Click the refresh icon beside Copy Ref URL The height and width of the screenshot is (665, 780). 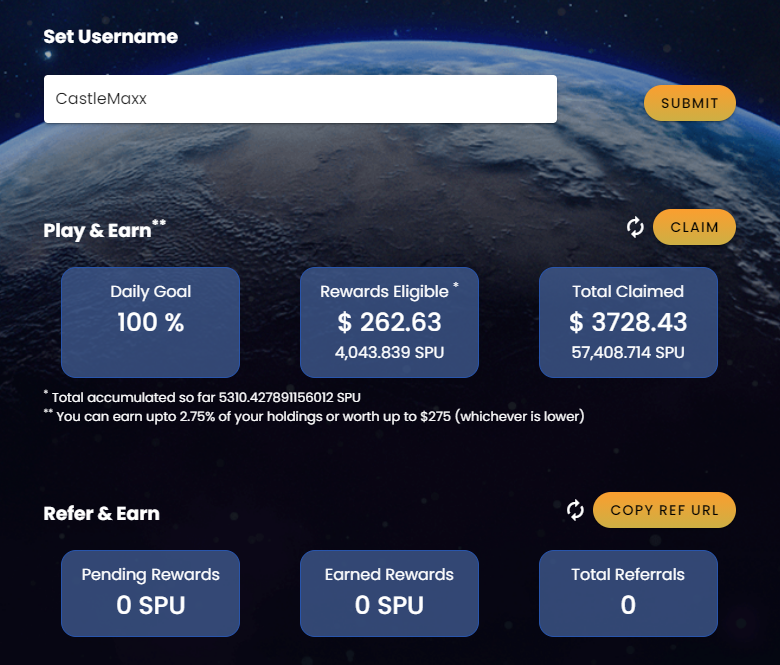[x=575, y=510]
